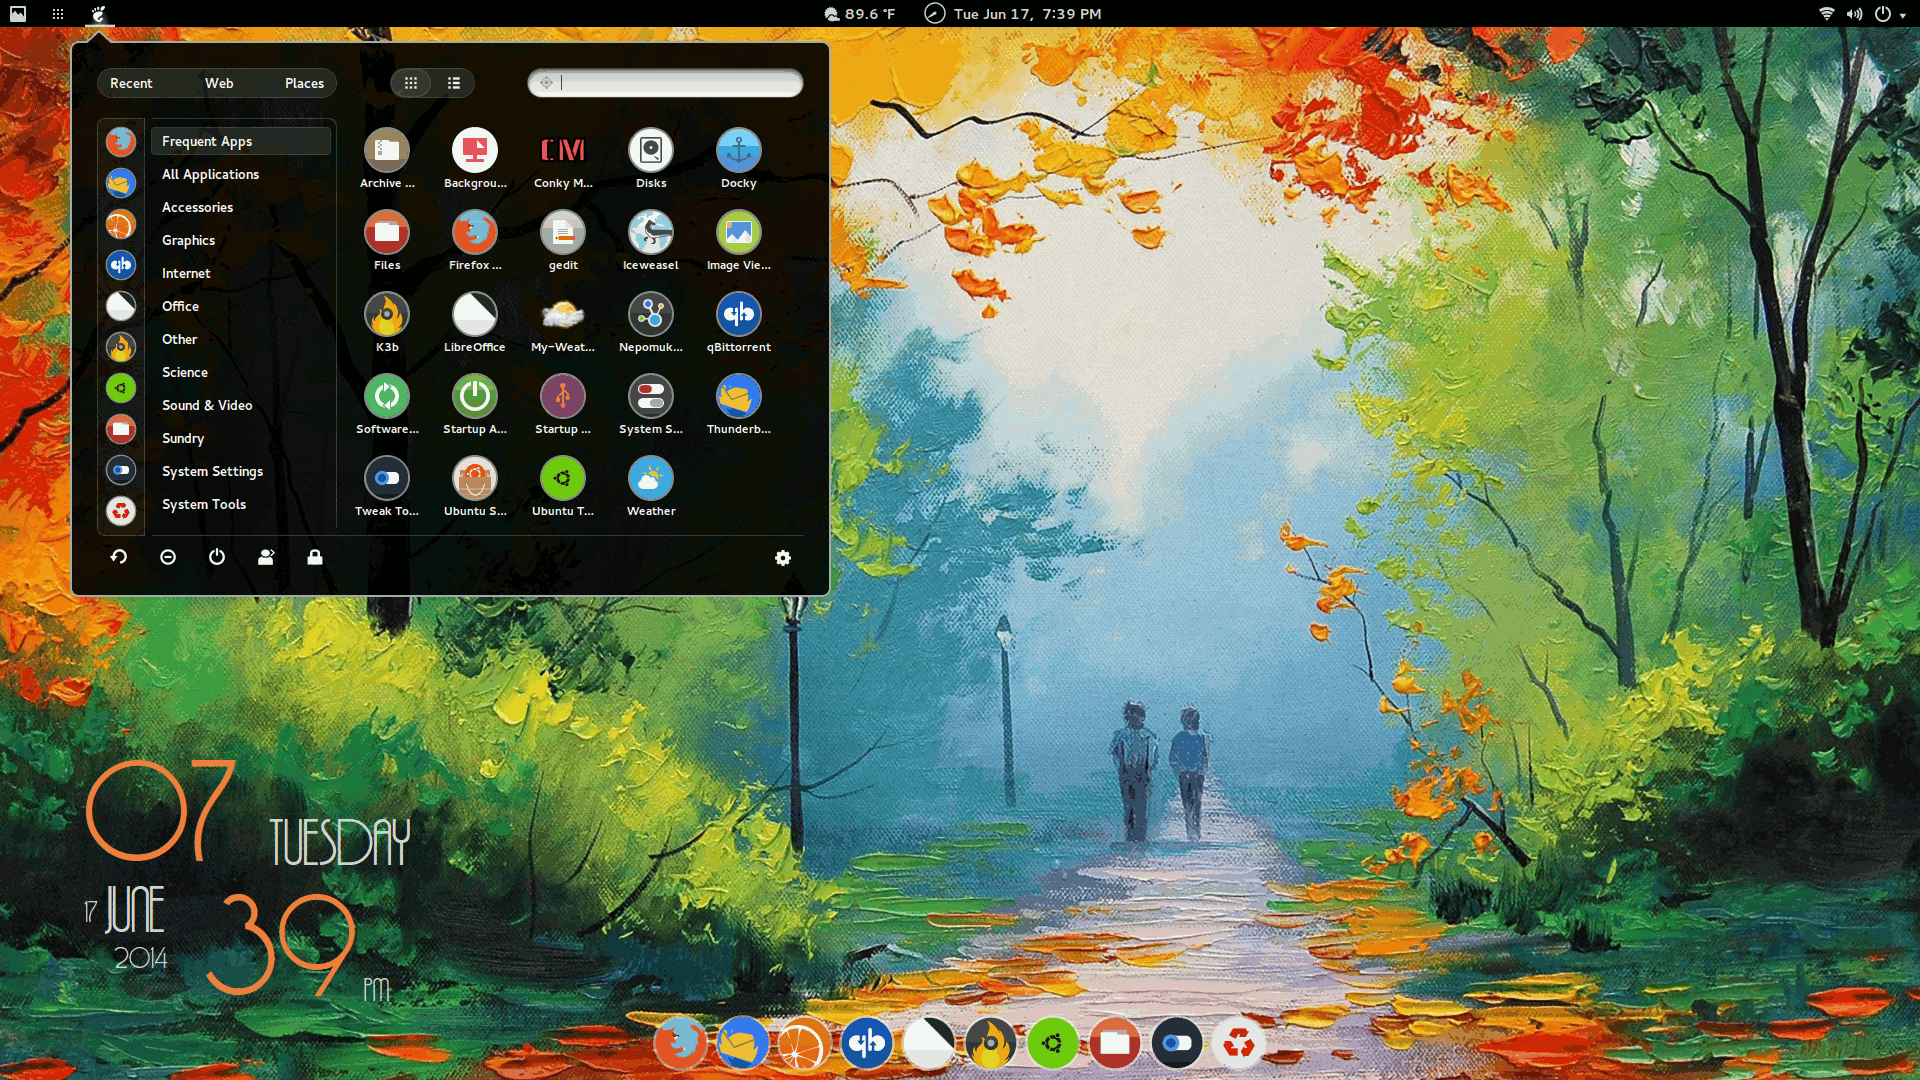Screen dimensions: 1920x1080
Task: Open the Recent tab
Action: (x=131, y=83)
